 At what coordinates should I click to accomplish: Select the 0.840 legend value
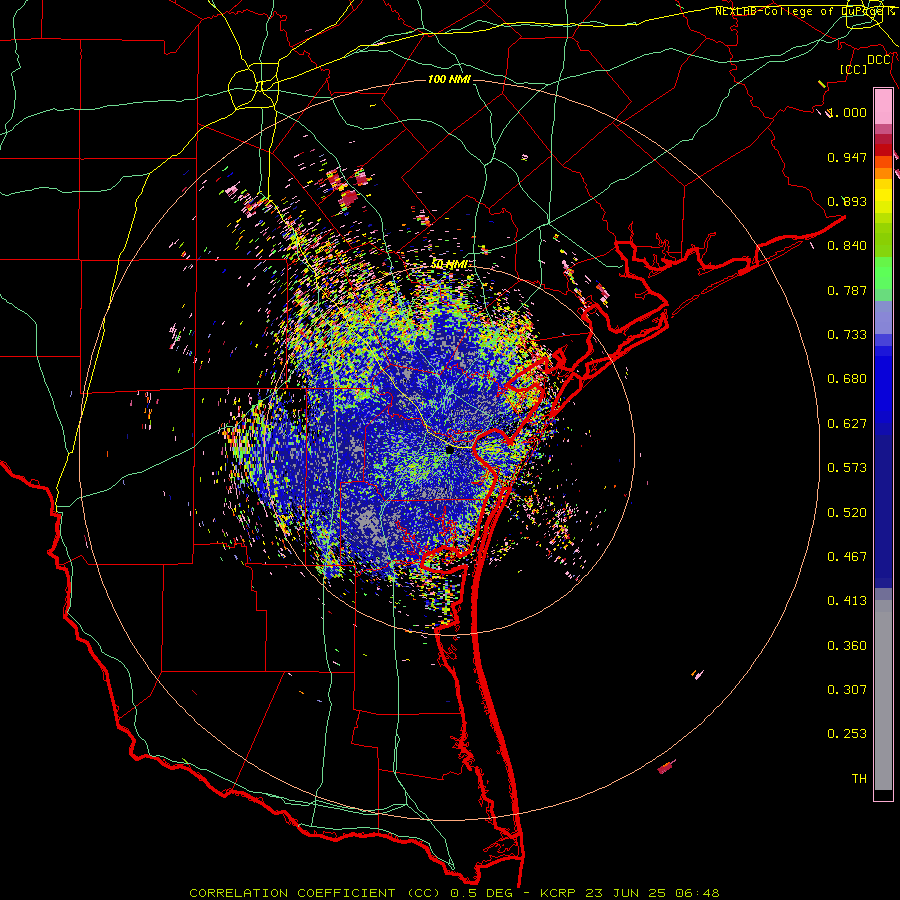(847, 246)
